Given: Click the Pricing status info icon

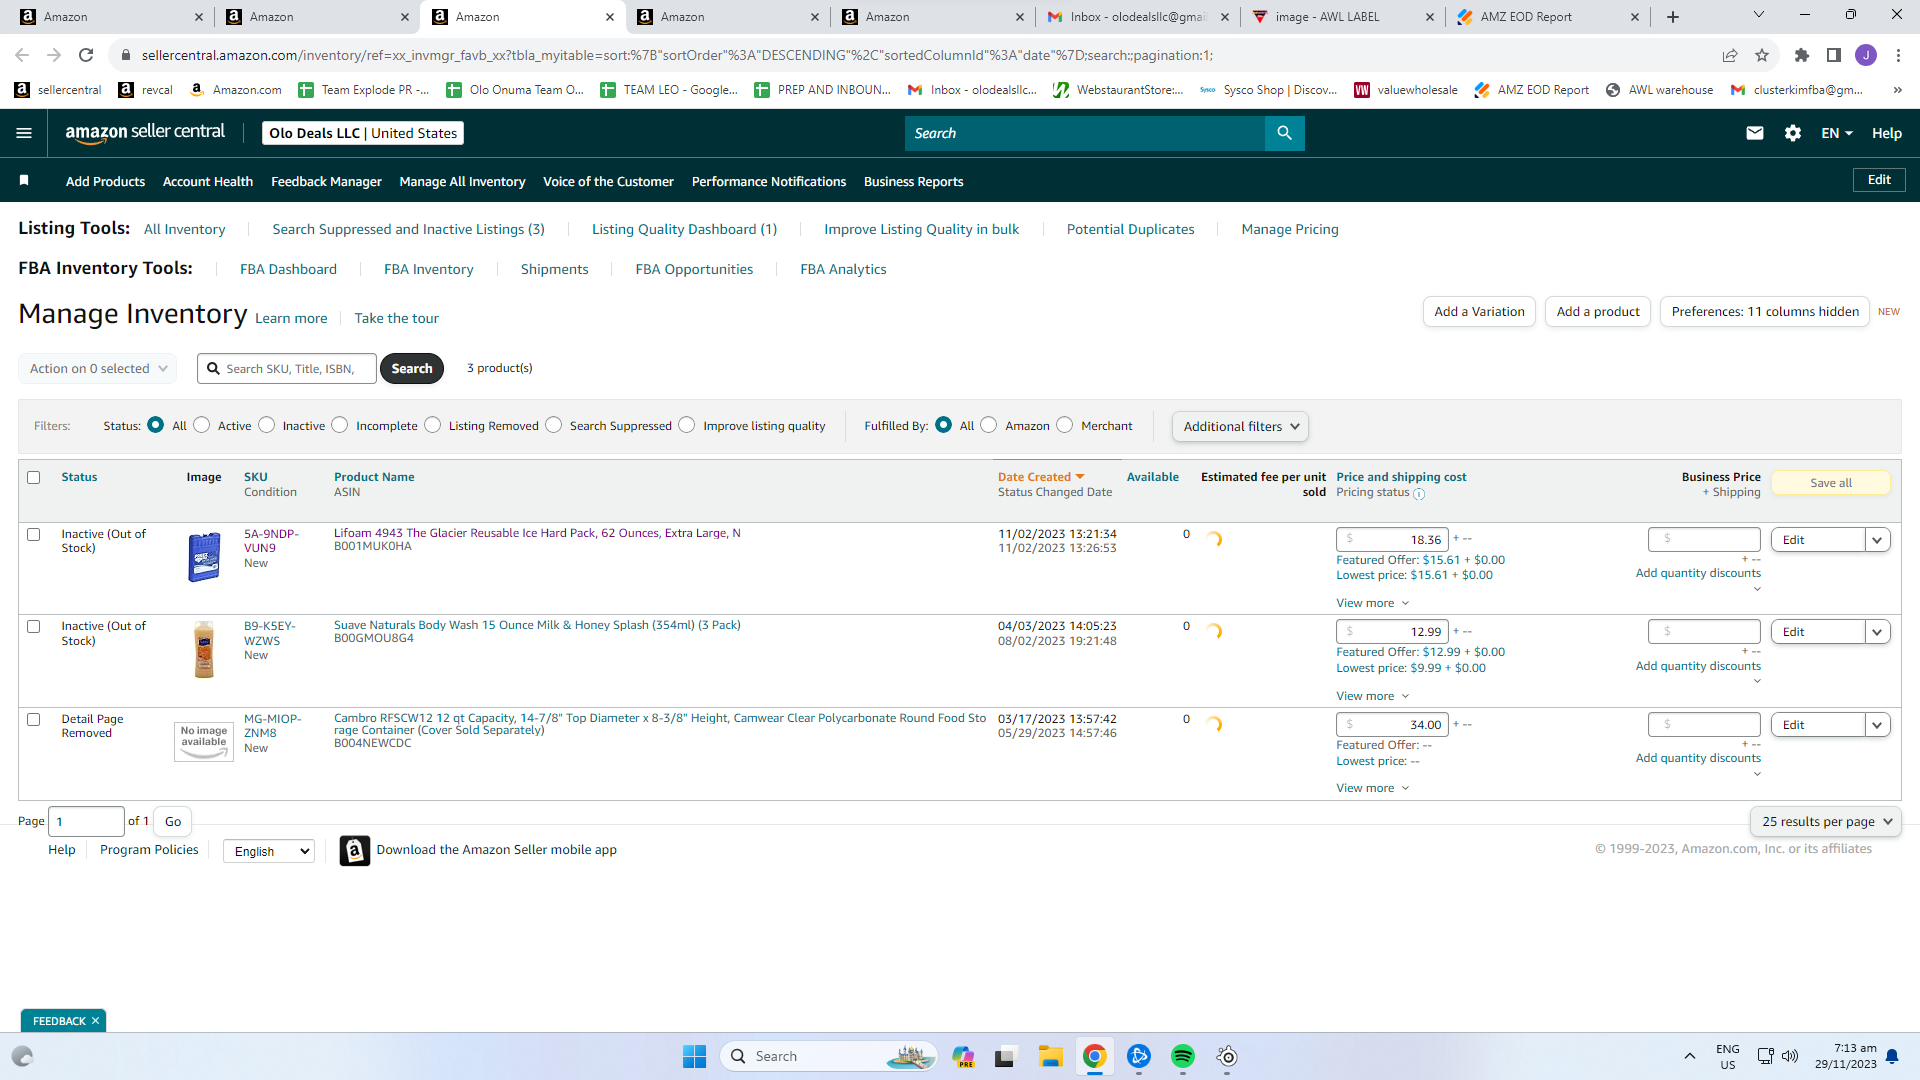Looking at the screenshot, I should tap(1419, 493).
